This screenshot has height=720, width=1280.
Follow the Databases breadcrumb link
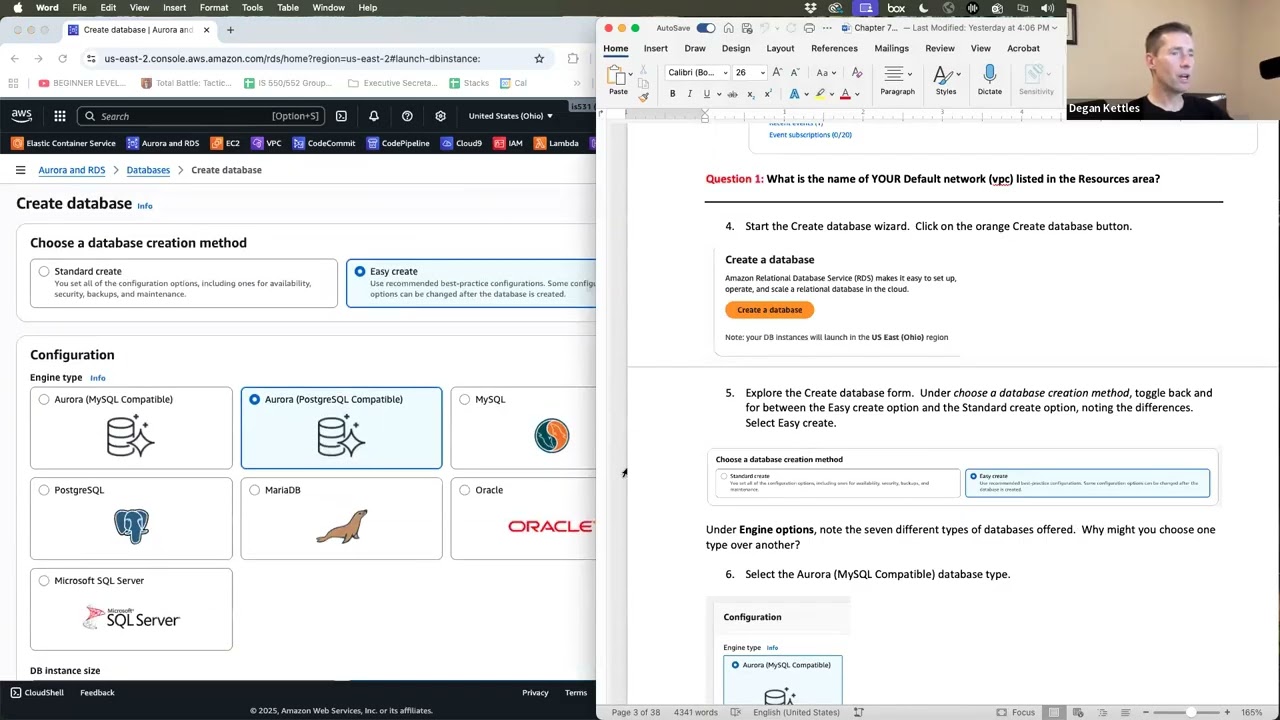[148, 170]
